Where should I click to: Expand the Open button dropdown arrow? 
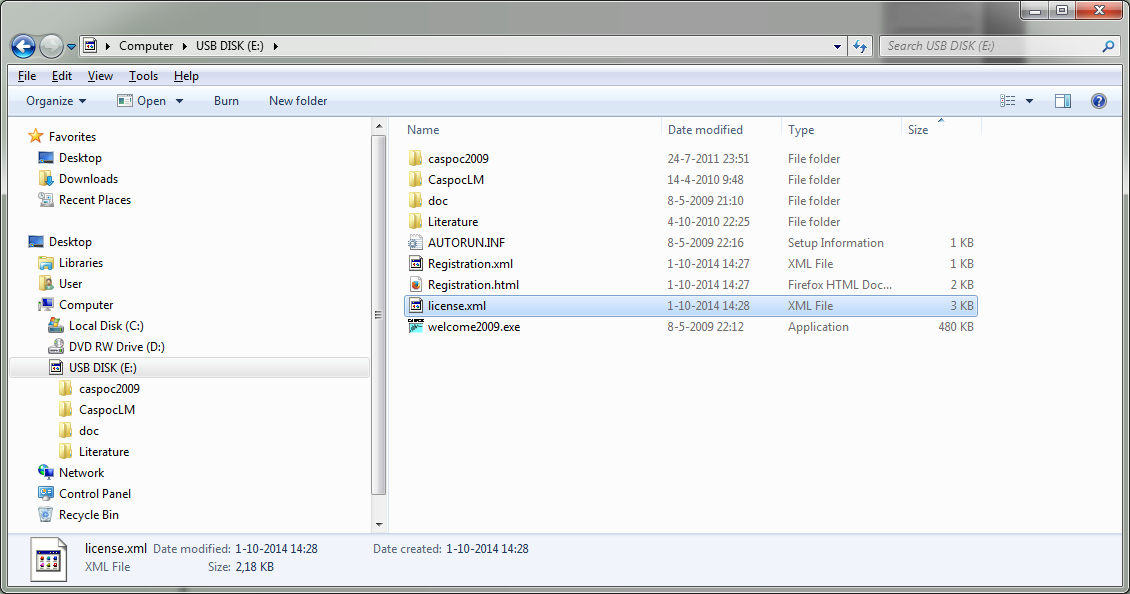coord(180,101)
